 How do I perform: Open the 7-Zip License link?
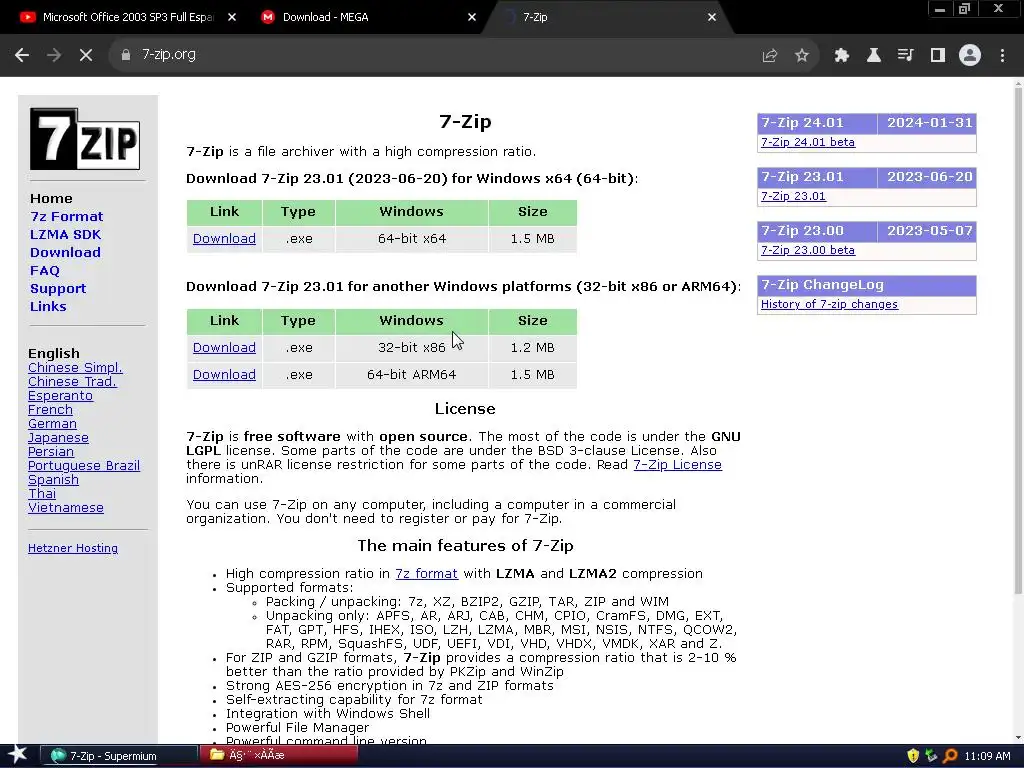[x=677, y=464]
